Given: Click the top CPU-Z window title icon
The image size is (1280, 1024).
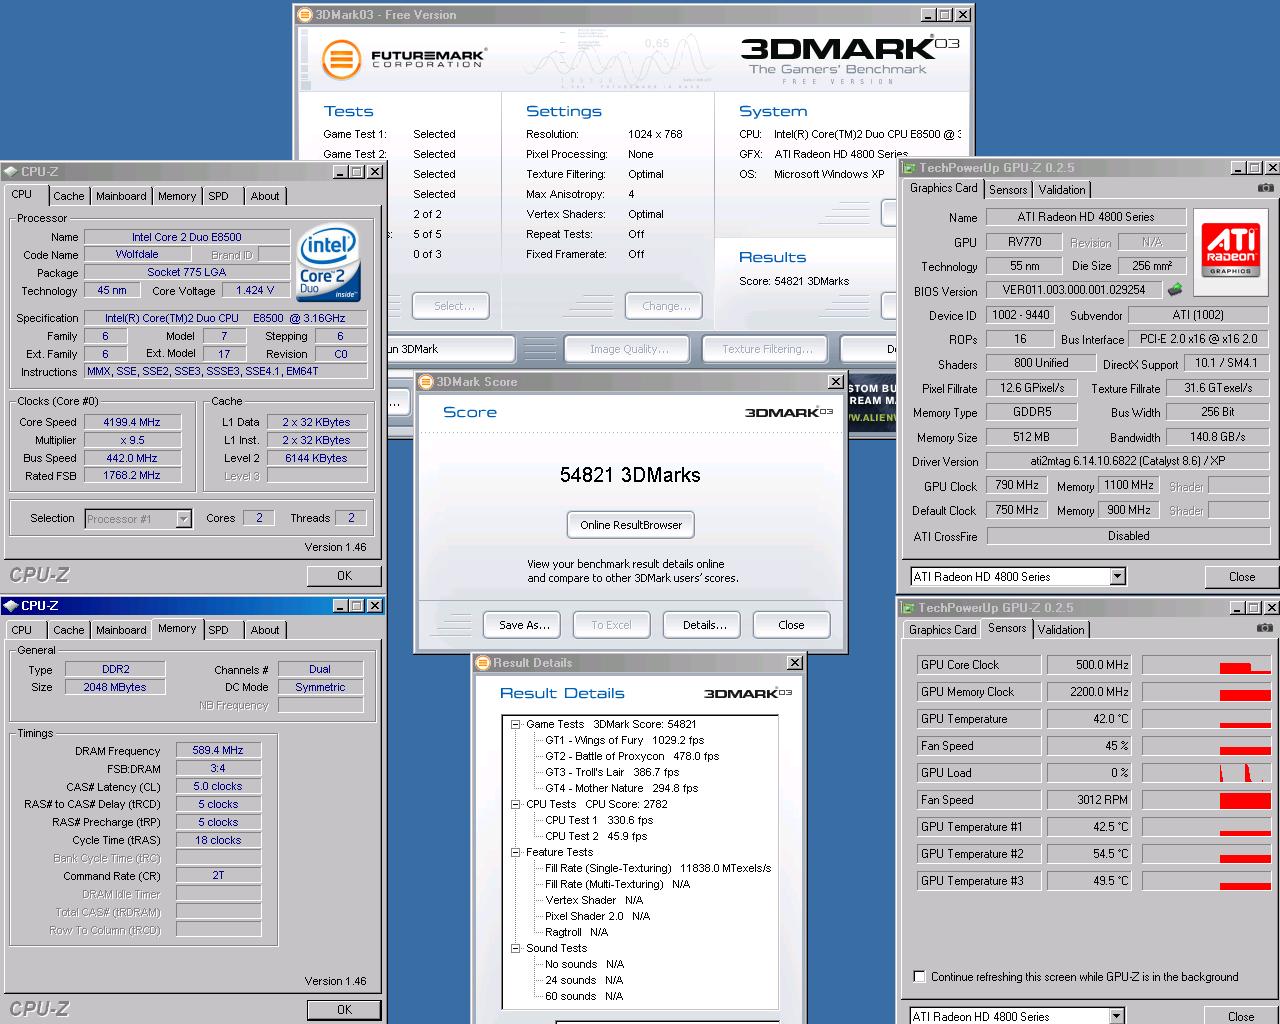Looking at the screenshot, I should tap(11, 172).
